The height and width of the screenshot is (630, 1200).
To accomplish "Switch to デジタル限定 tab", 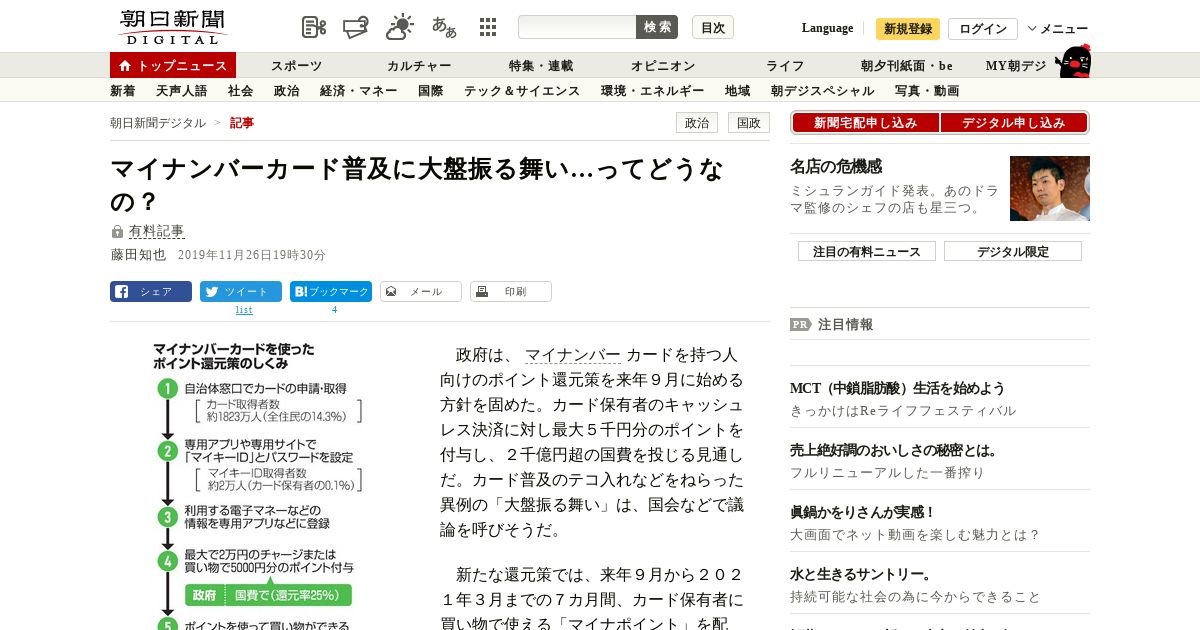I will point(1013,251).
